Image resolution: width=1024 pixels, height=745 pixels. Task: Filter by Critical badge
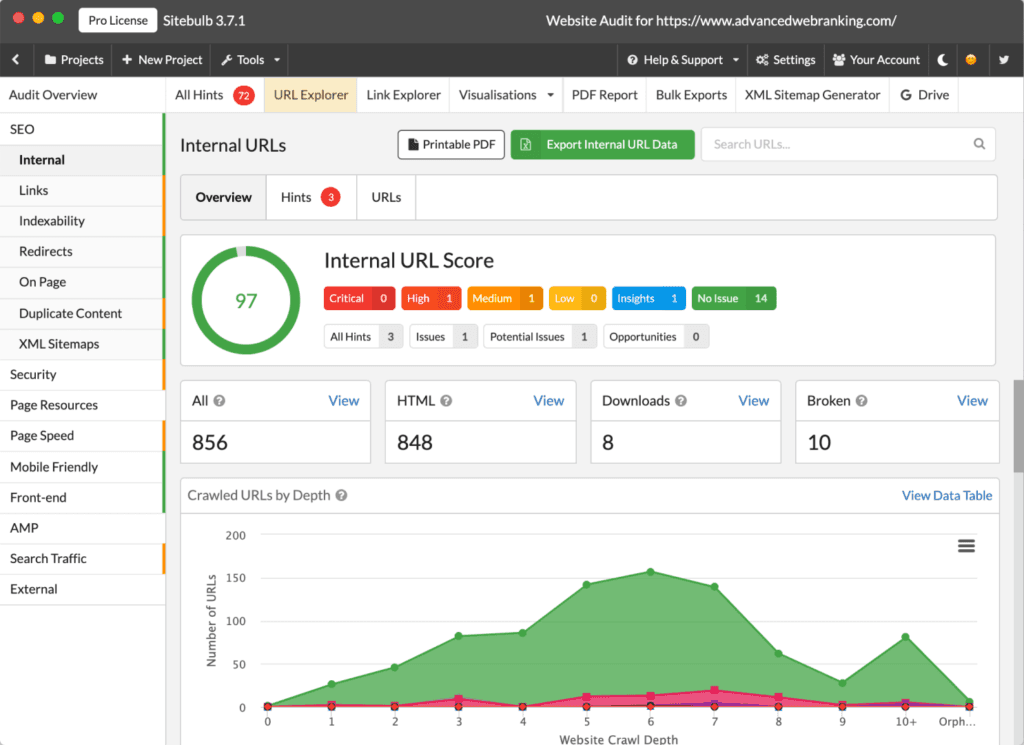(359, 298)
